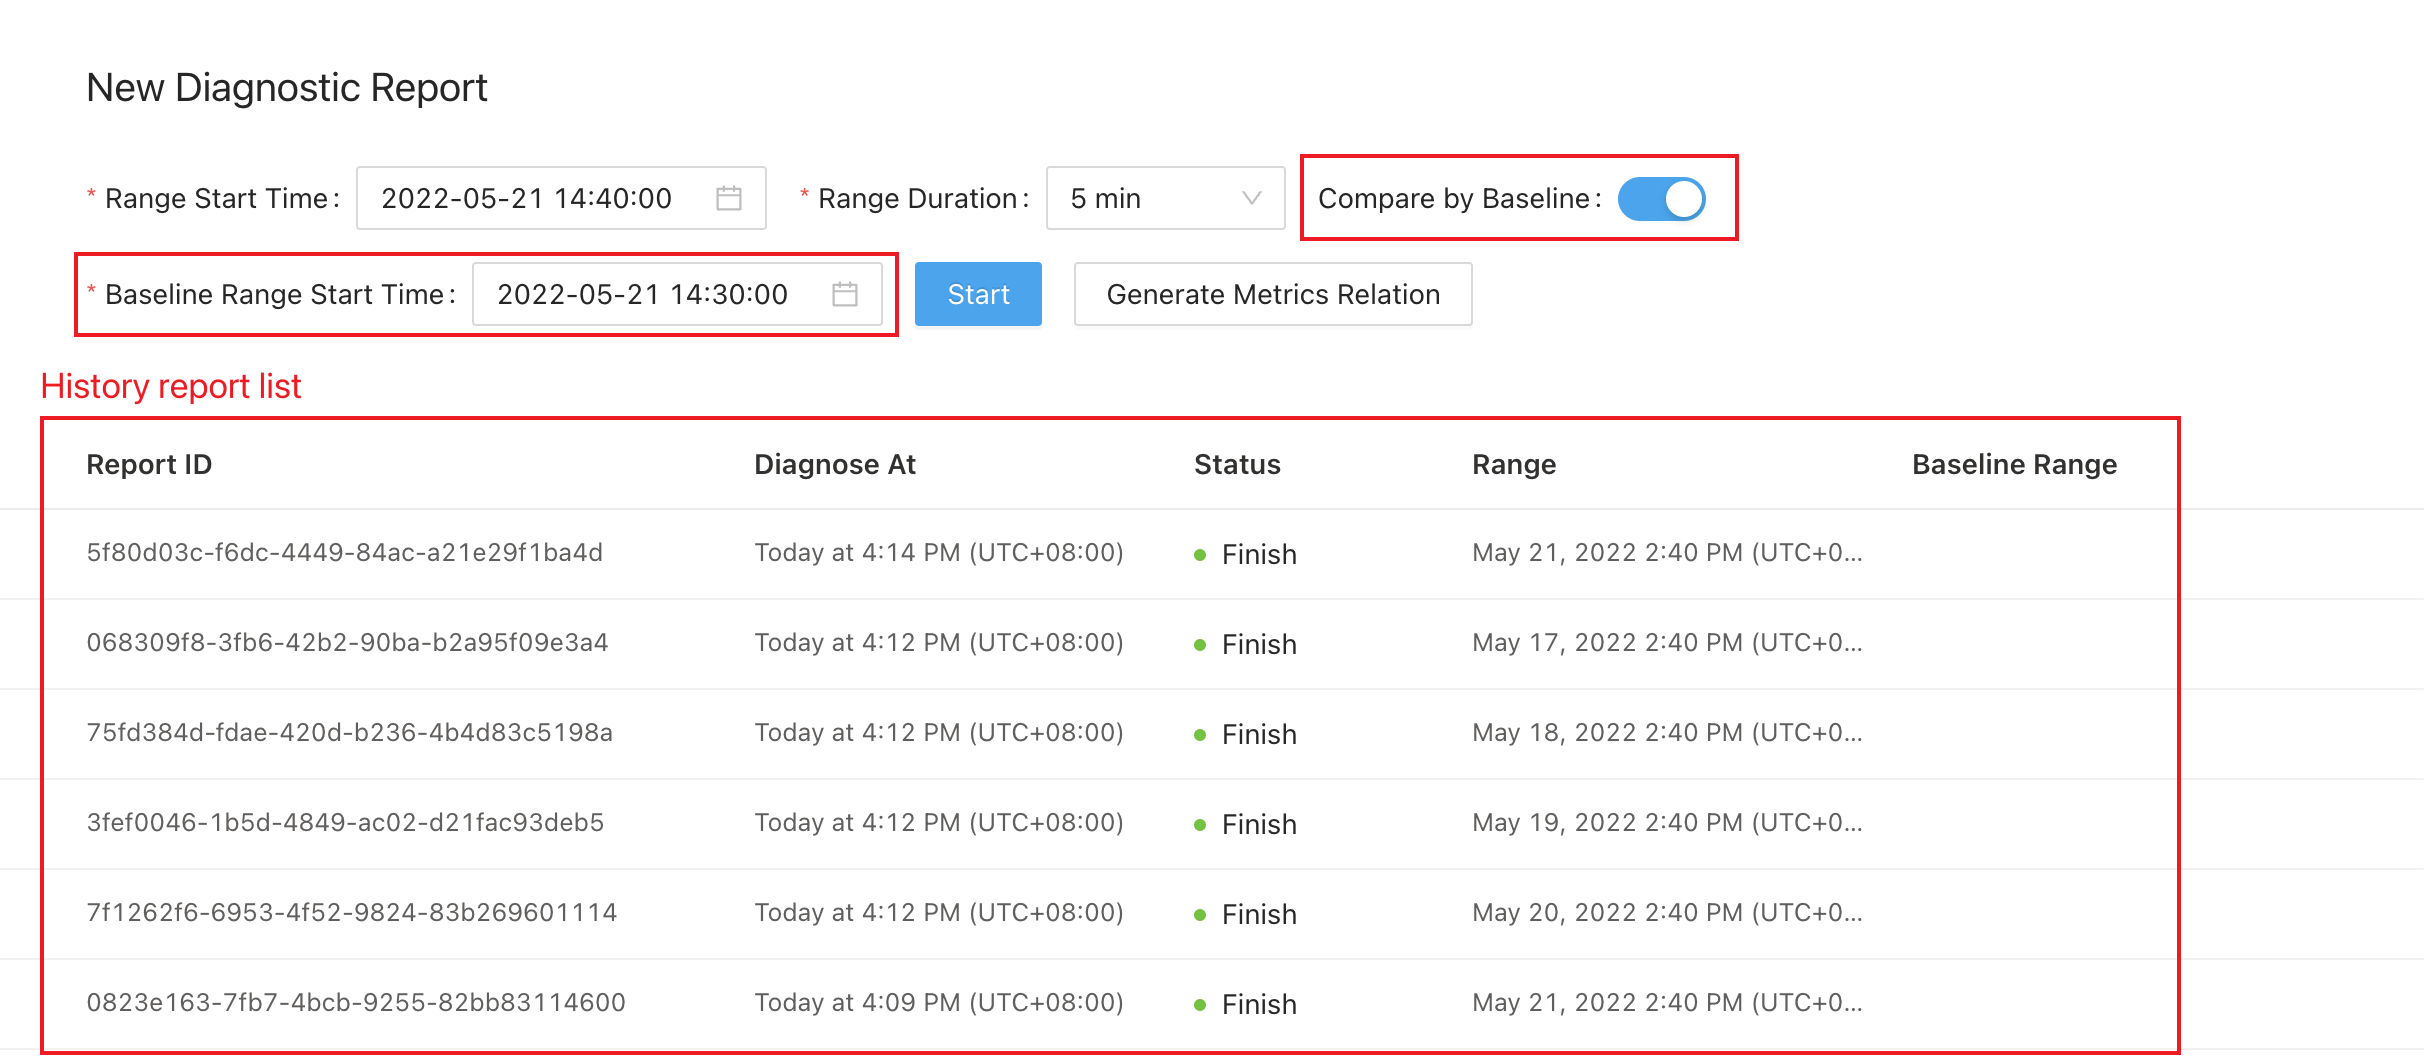Click the Status column header
Image resolution: width=2424 pixels, height=1062 pixels.
point(1237,464)
